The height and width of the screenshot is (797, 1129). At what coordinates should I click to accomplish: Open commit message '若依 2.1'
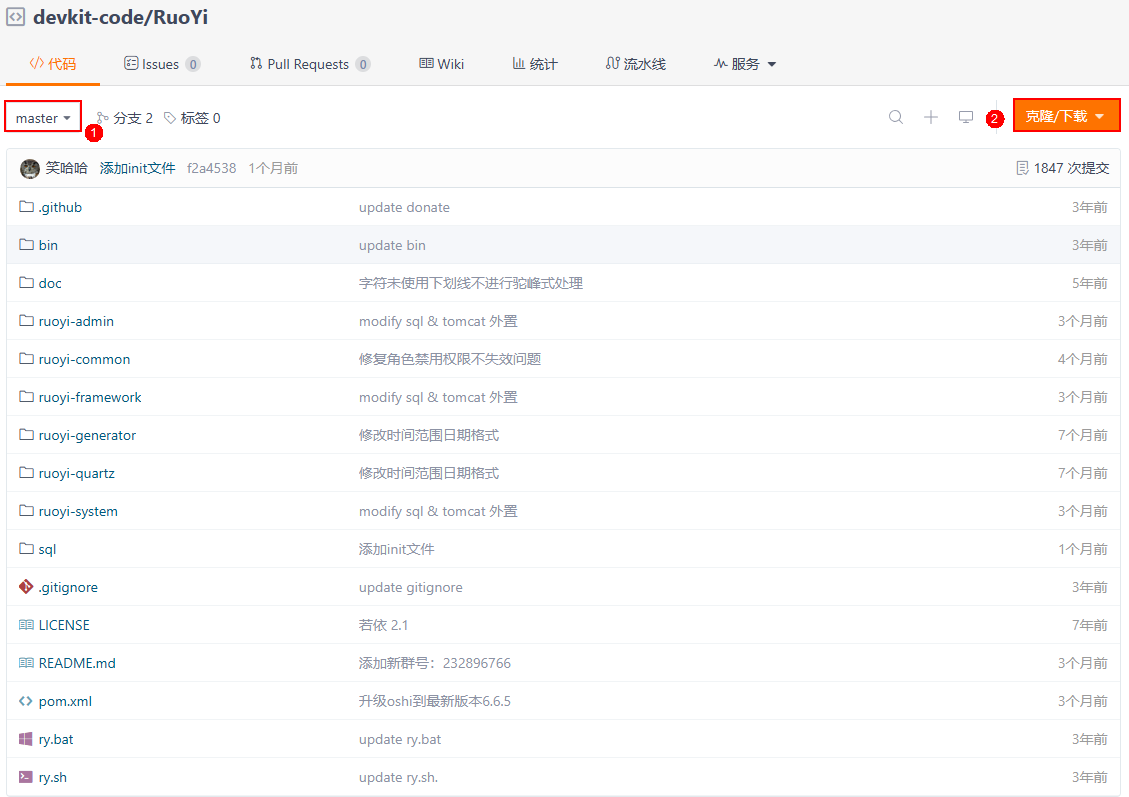tap(384, 625)
